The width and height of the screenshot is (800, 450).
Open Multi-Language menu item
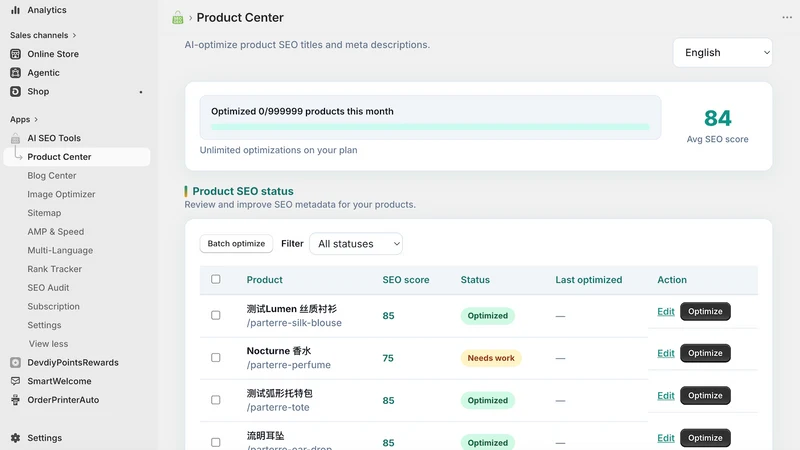[x=60, y=251]
